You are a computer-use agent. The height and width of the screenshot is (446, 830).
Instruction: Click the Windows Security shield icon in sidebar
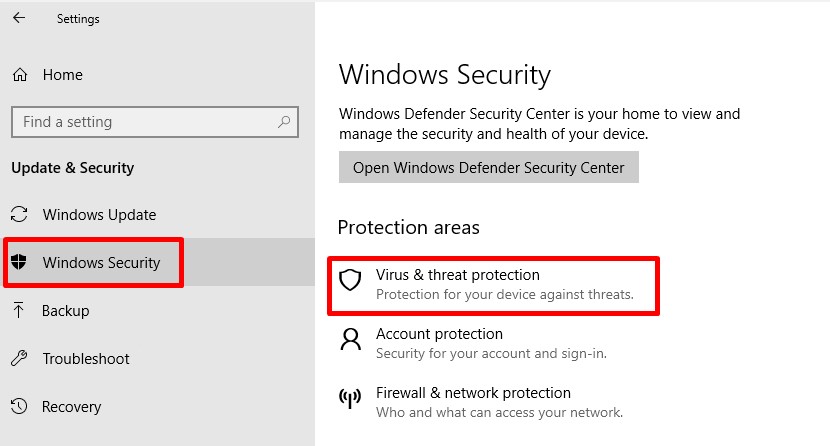pos(19,261)
